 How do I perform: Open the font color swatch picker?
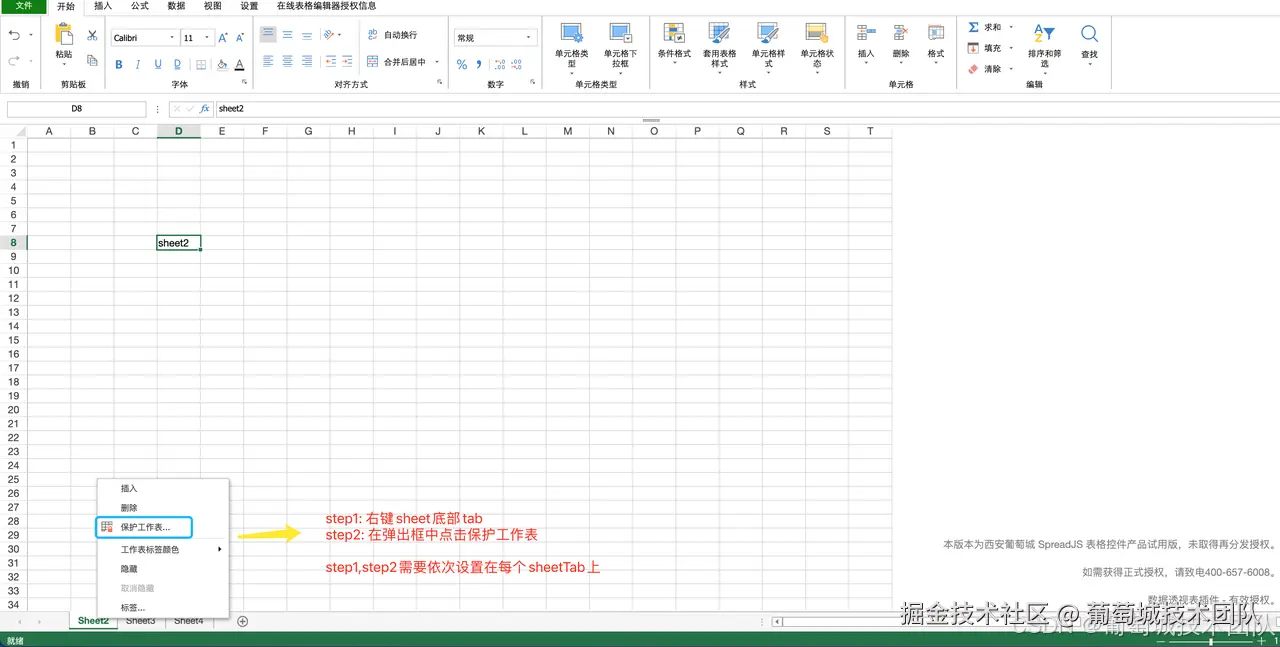point(240,64)
